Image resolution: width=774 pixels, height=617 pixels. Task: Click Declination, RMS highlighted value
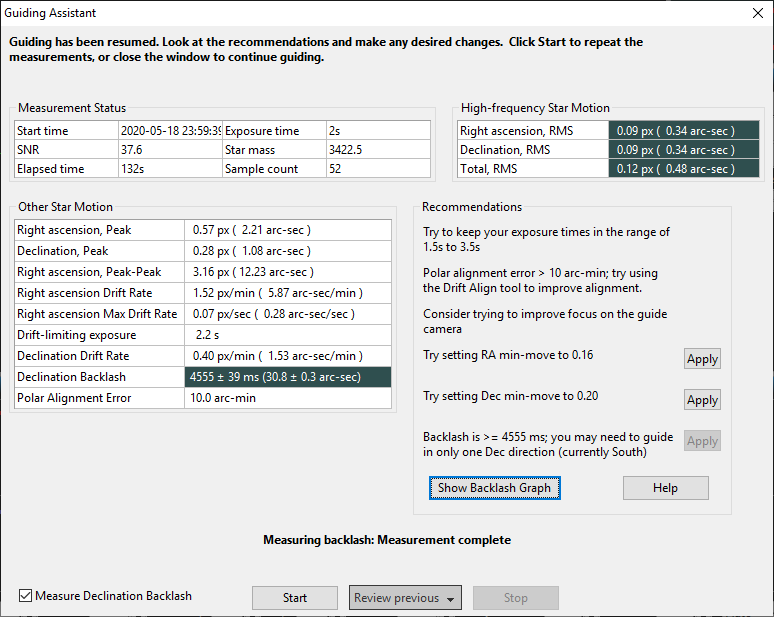point(684,150)
